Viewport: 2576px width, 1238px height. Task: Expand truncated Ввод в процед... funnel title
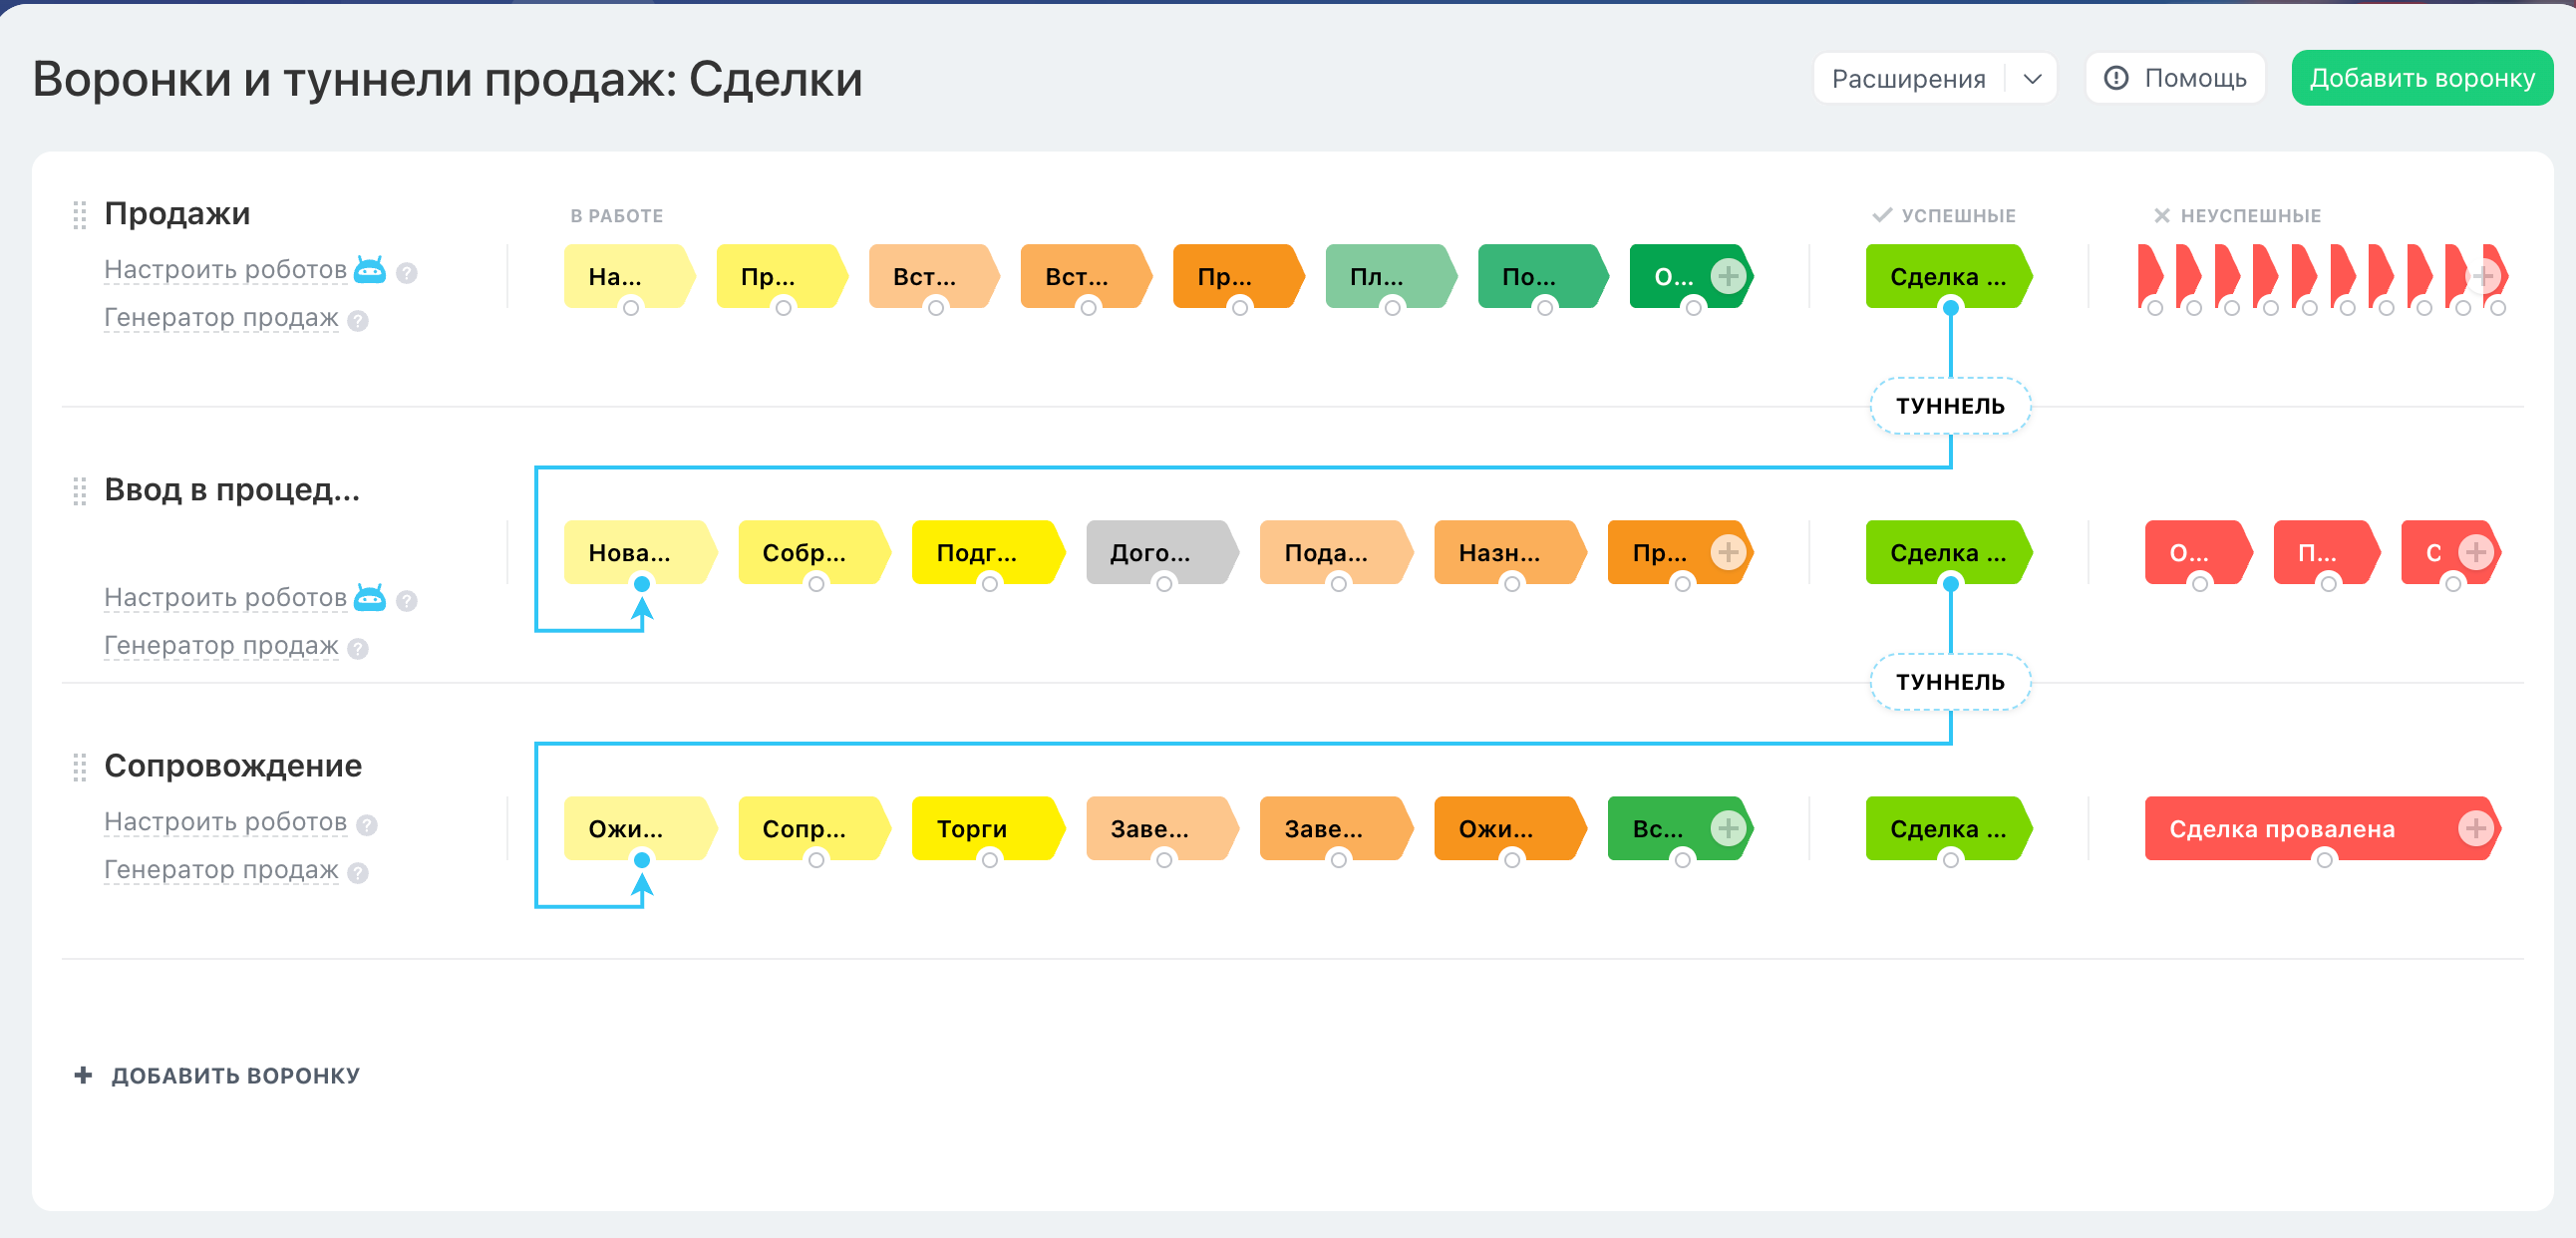(x=231, y=490)
